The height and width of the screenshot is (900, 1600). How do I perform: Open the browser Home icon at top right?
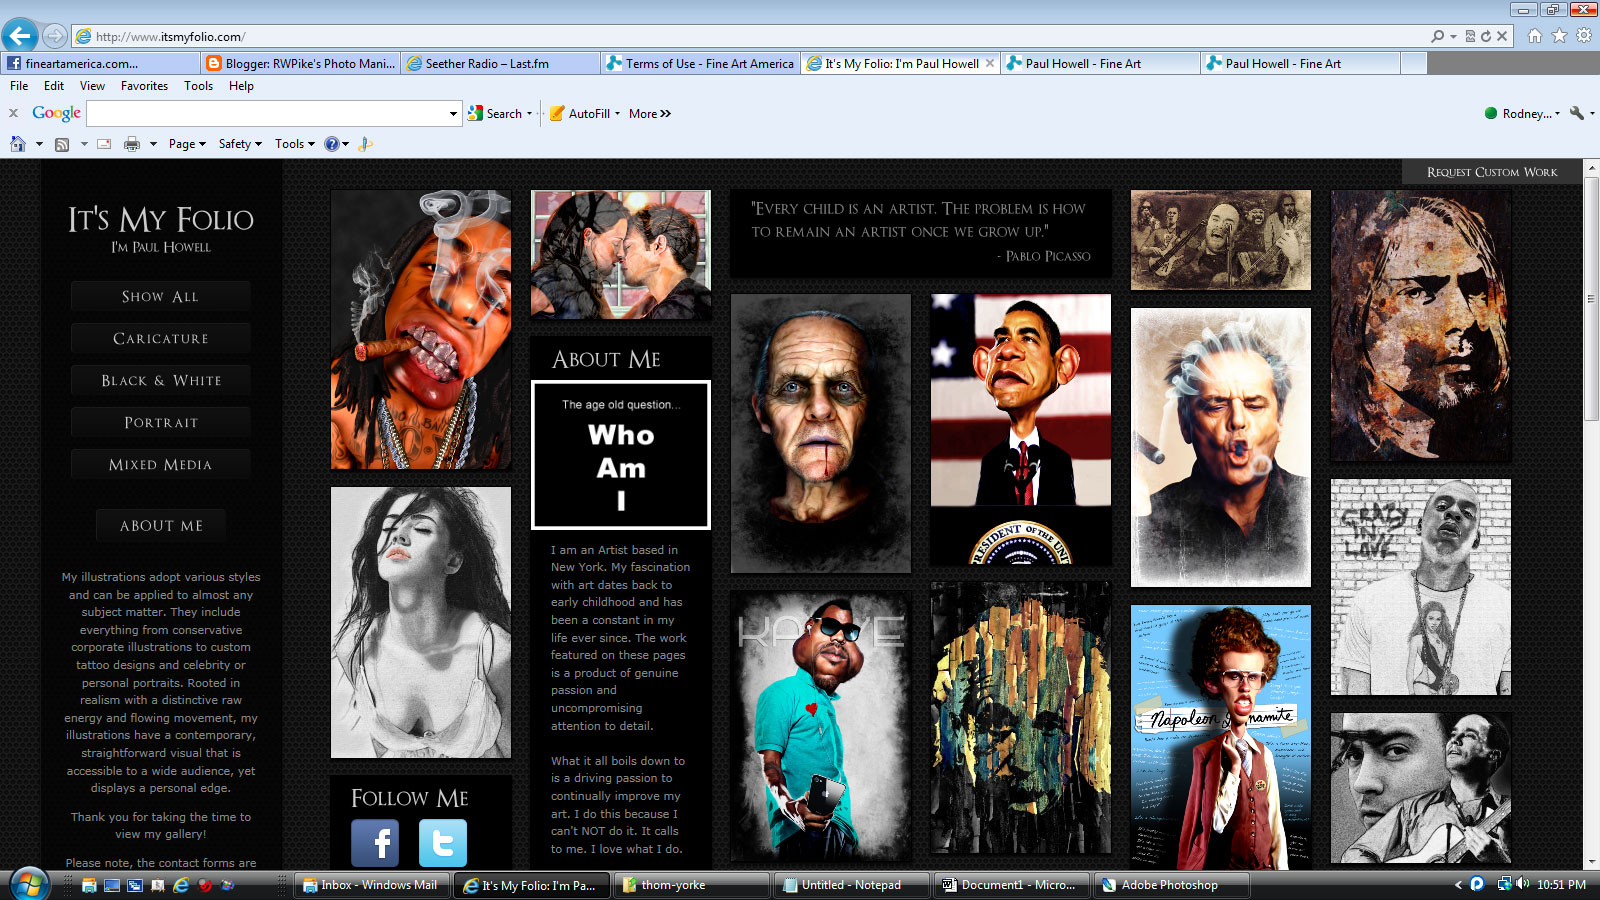[x=1535, y=36]
